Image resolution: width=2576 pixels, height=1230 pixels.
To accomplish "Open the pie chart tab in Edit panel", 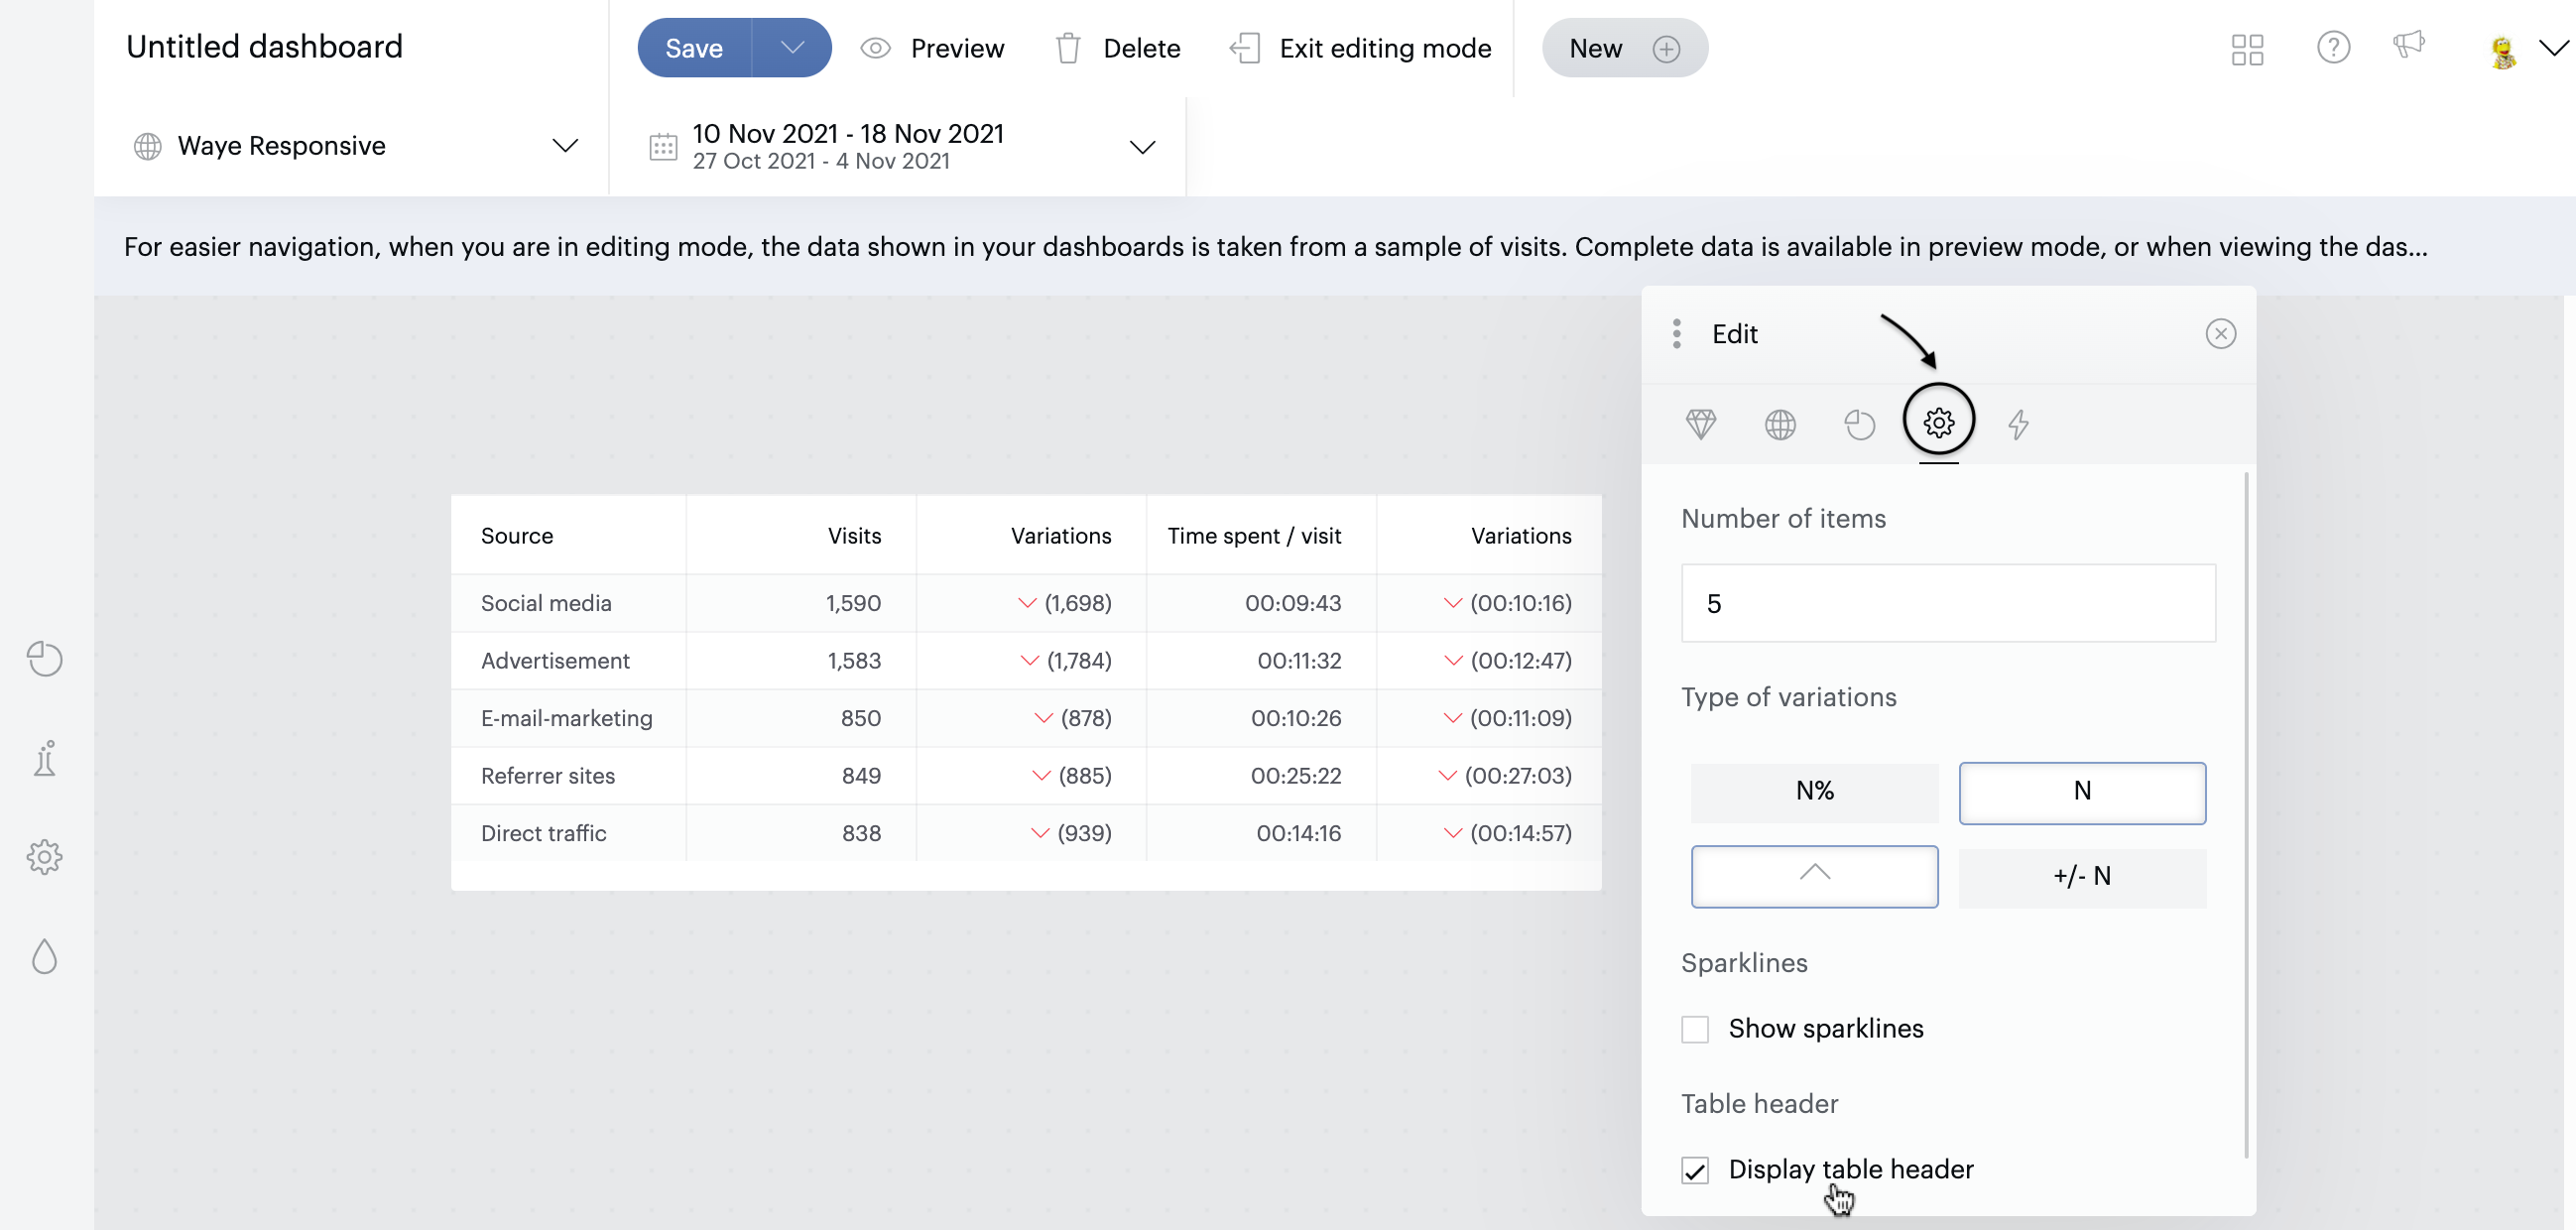I will [1859, 424].
